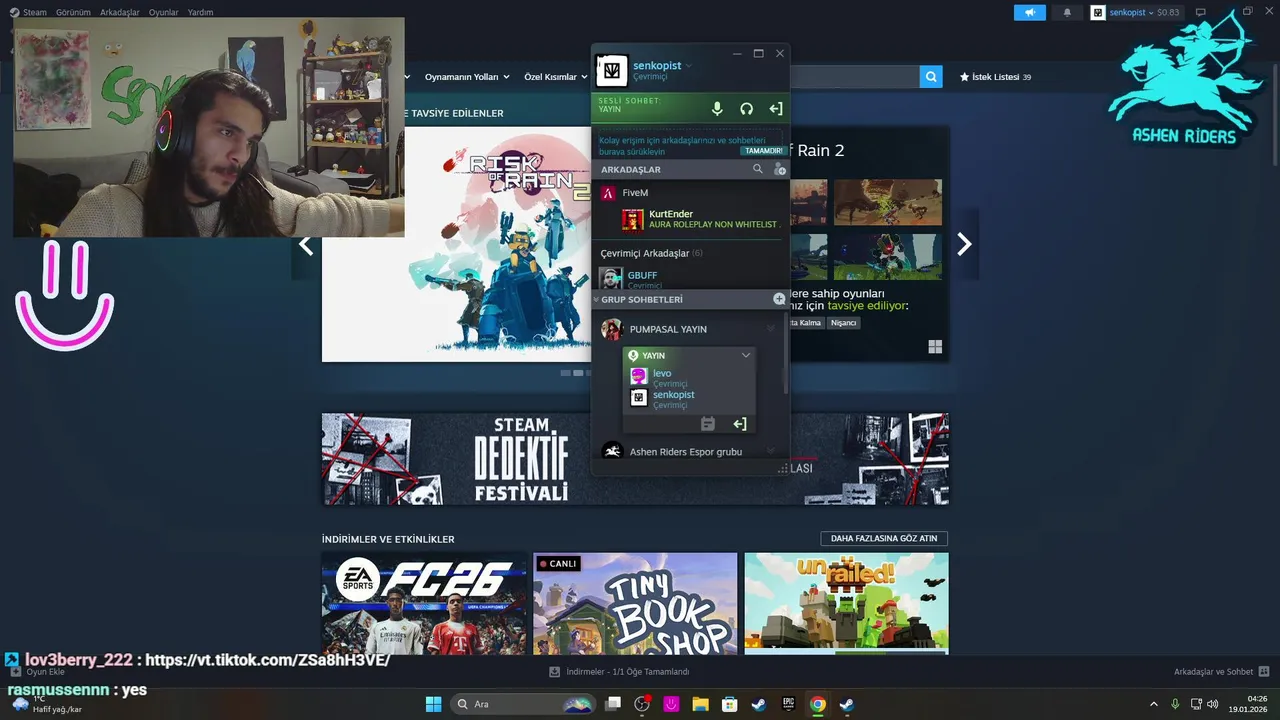Open senkopist account dropdown at top

(1136, 12)
